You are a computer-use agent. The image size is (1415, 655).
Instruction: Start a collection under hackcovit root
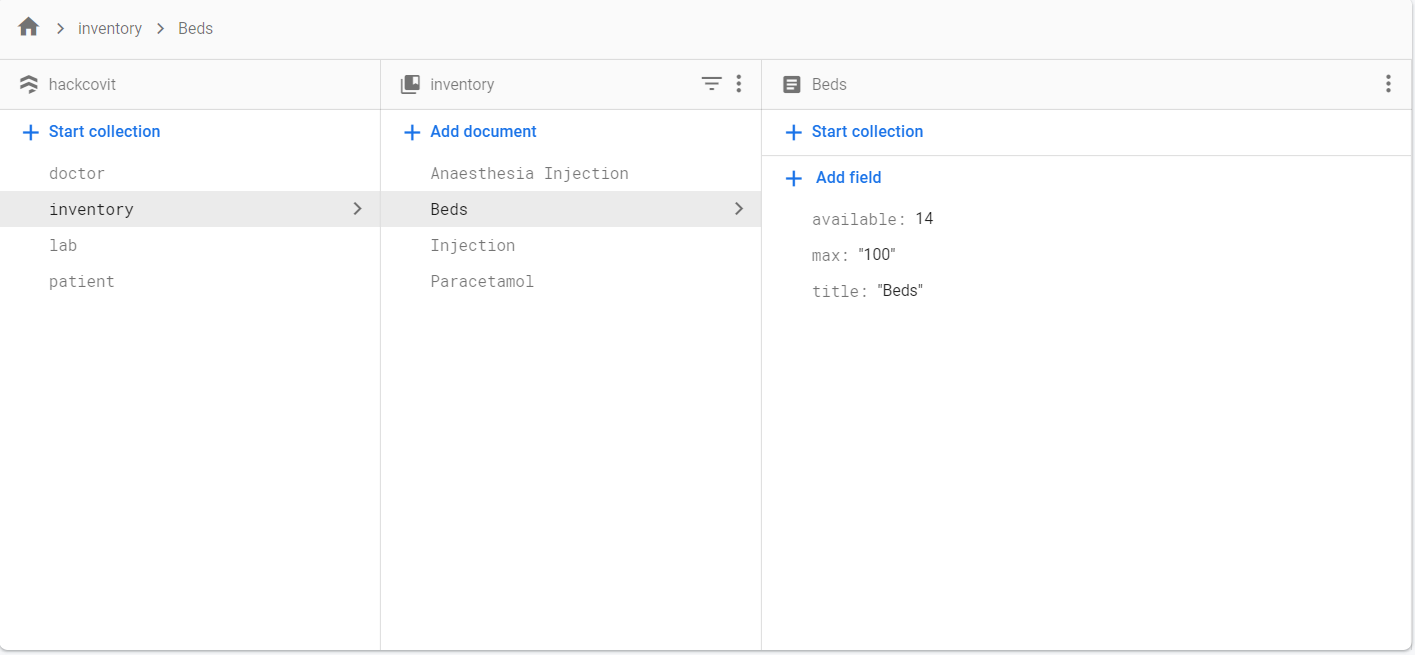coord(104,132)
